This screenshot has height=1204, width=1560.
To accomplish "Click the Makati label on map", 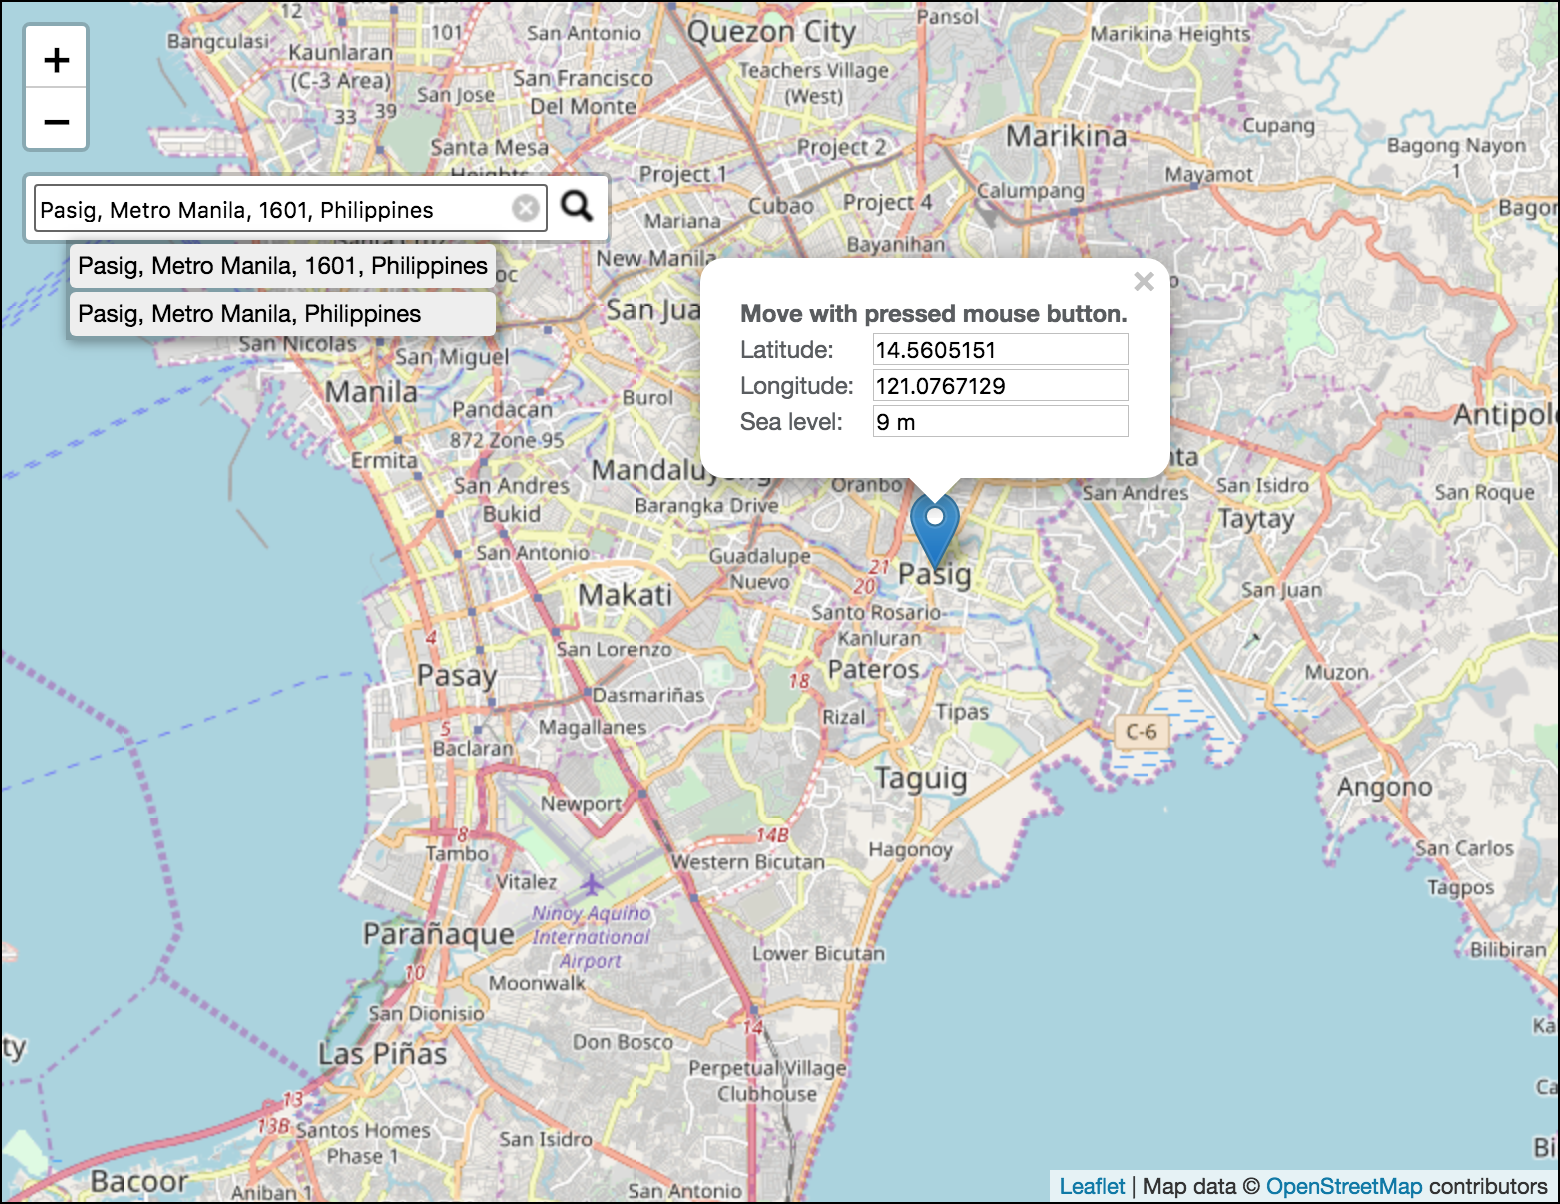I will [625, 595].
